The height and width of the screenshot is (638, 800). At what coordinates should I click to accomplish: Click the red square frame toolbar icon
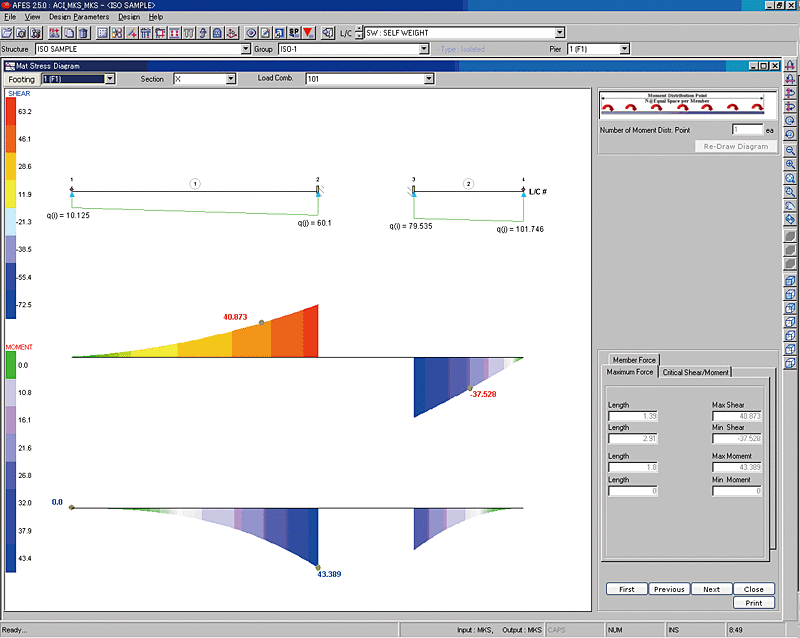click(x=160, y=33)
